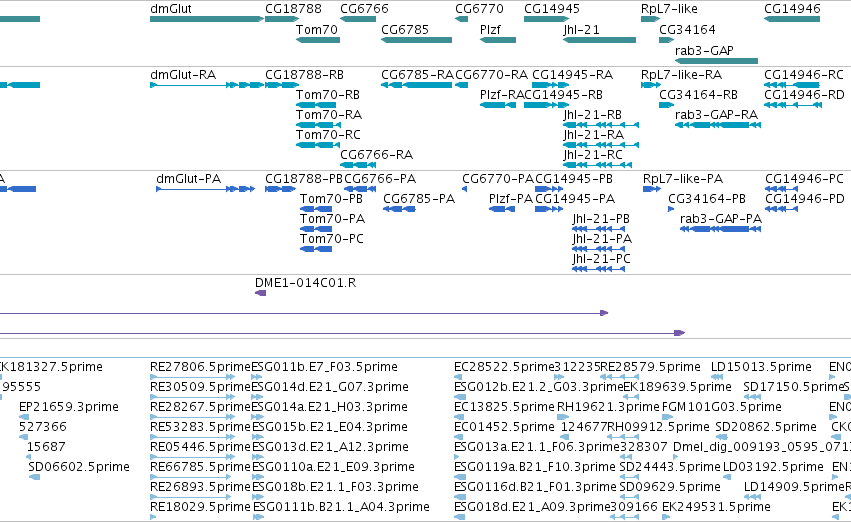Open the Tom70-PB protein label
Viewport: 851px width, 522px height.
coord(332,199)
